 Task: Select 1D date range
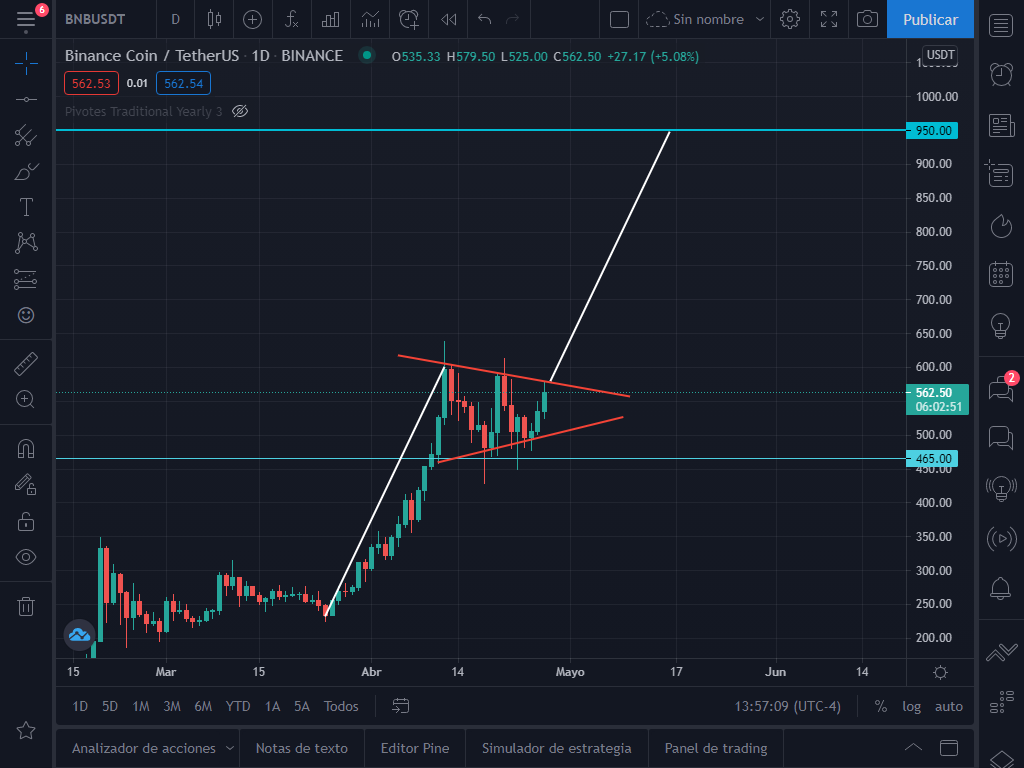[80, 706]
